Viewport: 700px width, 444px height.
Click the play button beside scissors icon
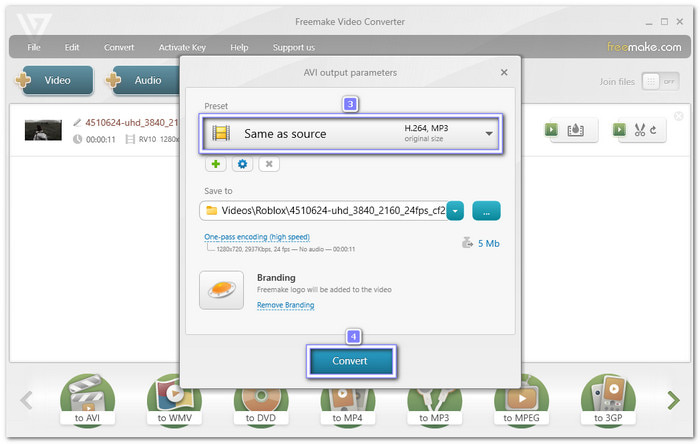tap(619, 129)
